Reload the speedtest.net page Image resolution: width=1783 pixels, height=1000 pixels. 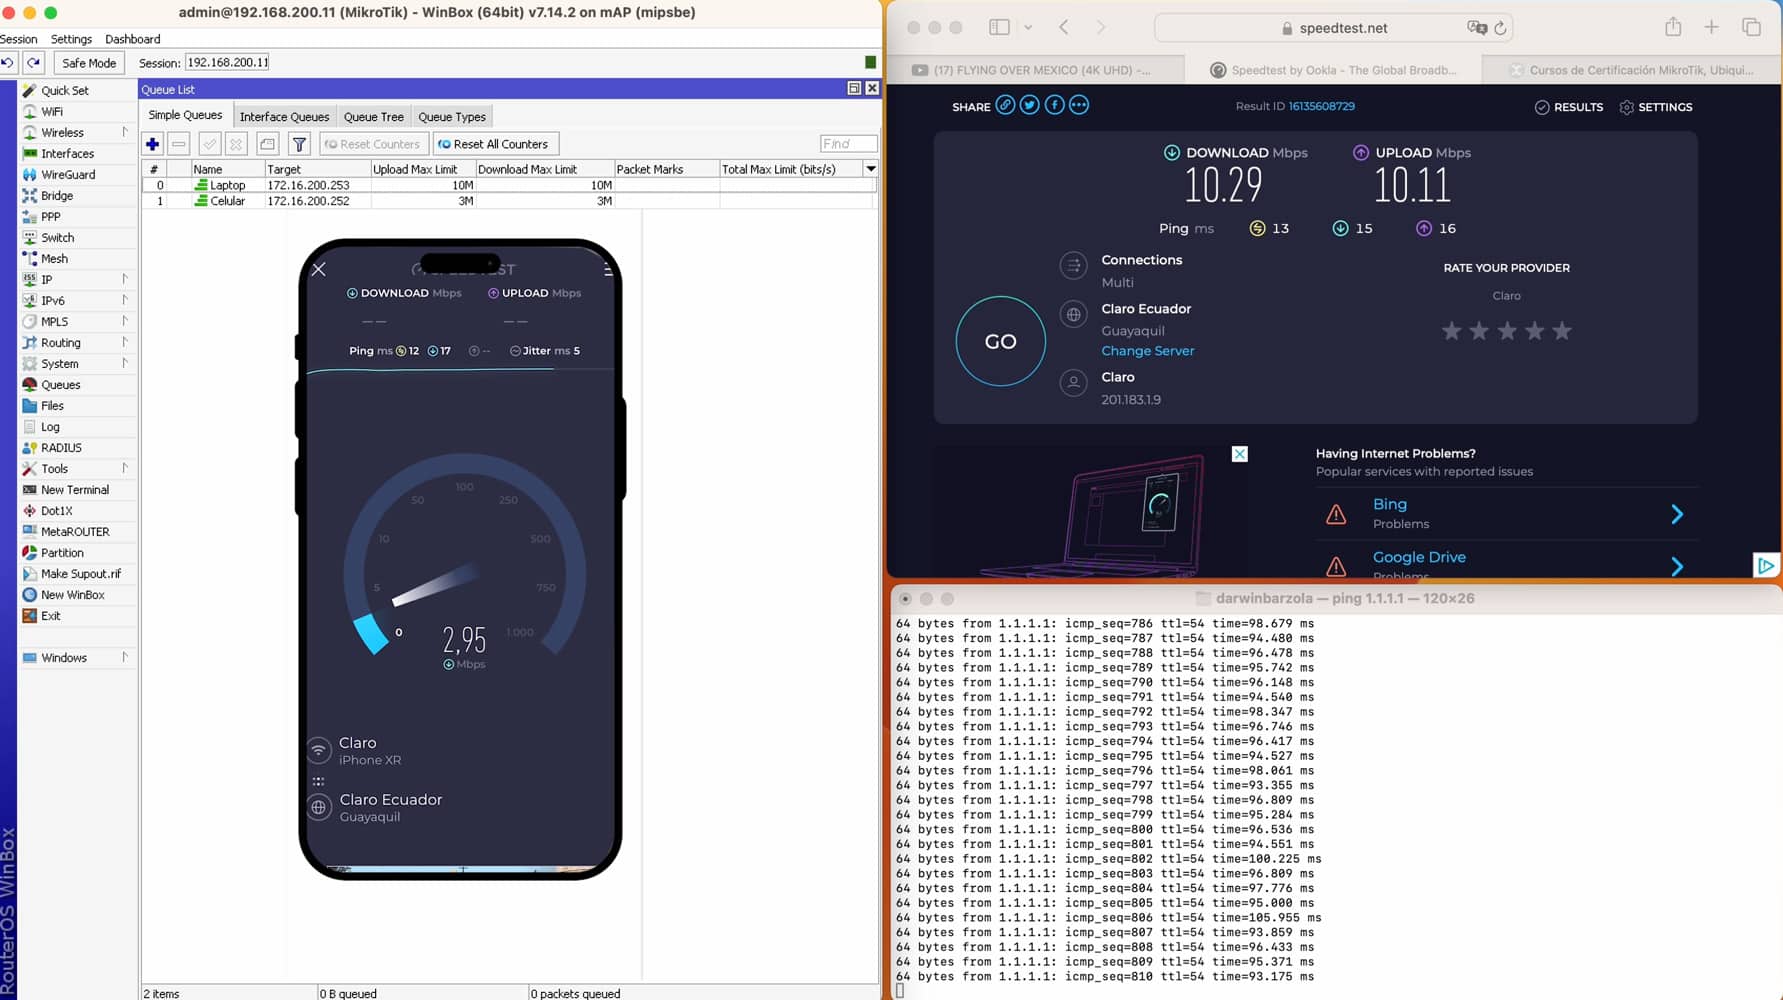point(1500,28)
